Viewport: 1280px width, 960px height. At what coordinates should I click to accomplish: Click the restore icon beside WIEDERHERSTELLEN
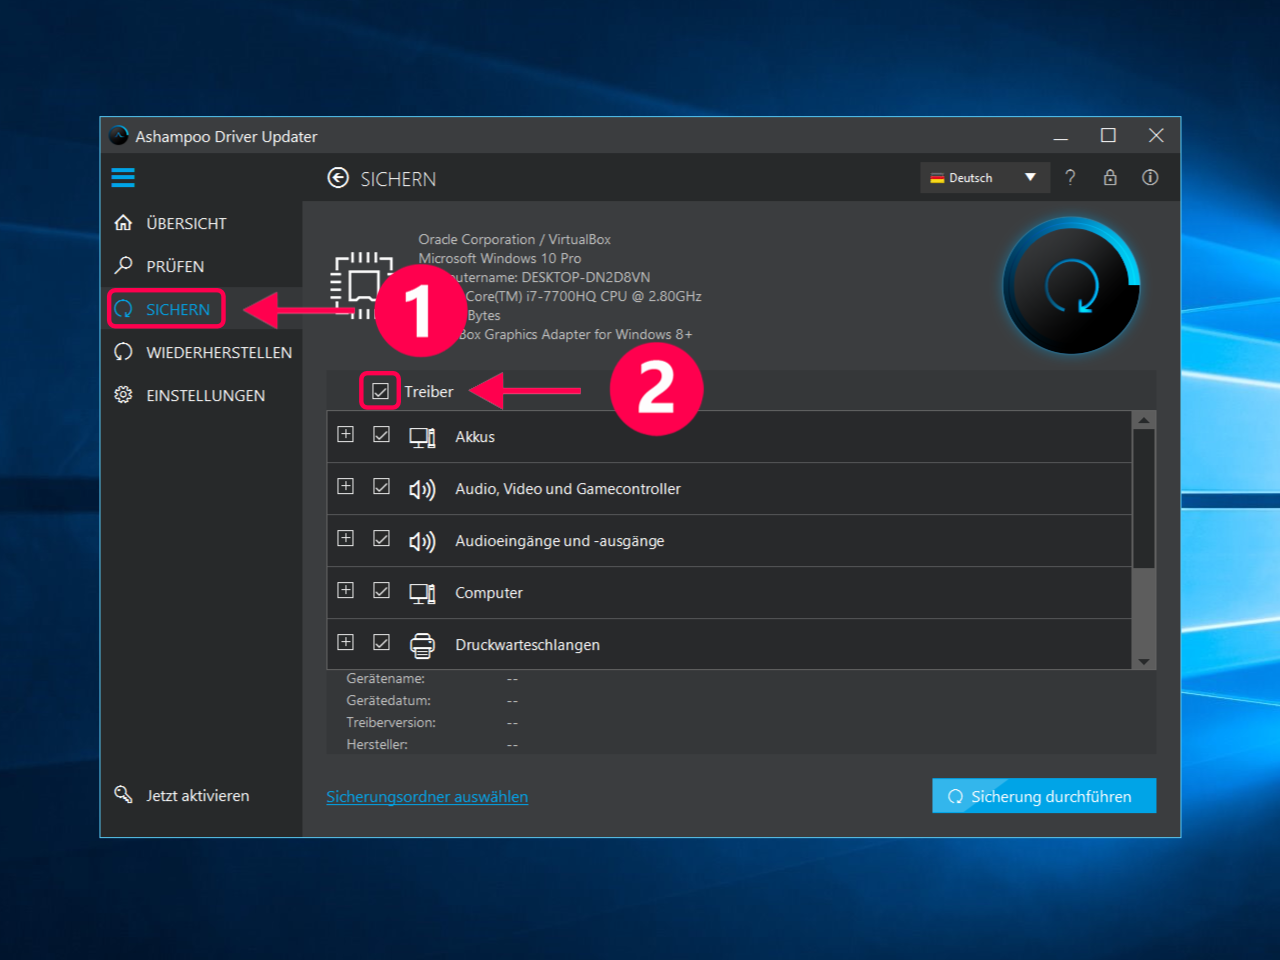pyautogui.click(x=123, y=352)
